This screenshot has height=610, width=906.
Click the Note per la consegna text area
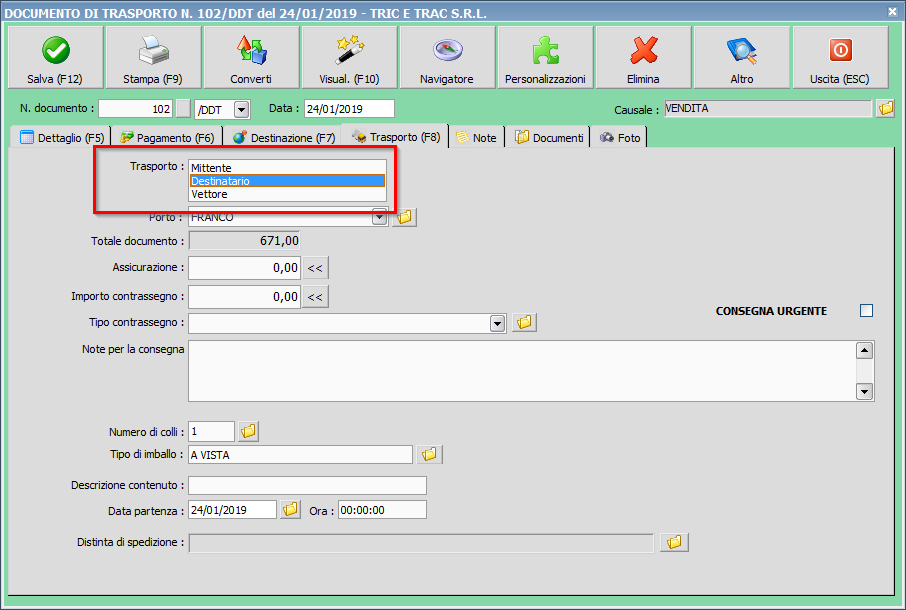coord(522,371)
